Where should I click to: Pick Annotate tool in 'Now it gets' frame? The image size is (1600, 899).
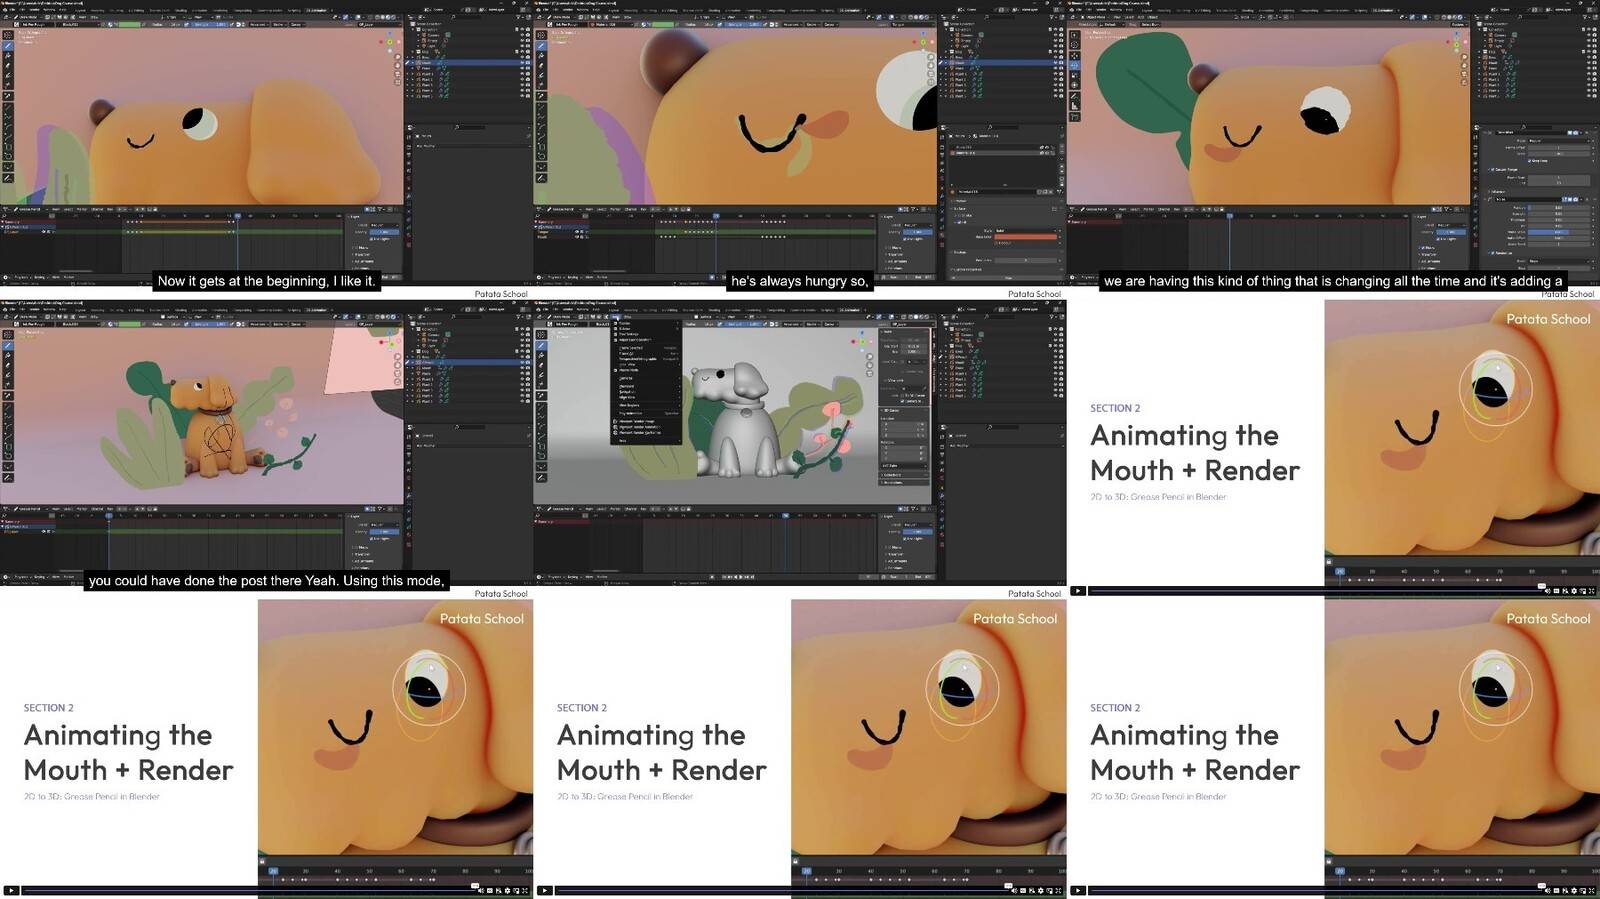point(8,178)
